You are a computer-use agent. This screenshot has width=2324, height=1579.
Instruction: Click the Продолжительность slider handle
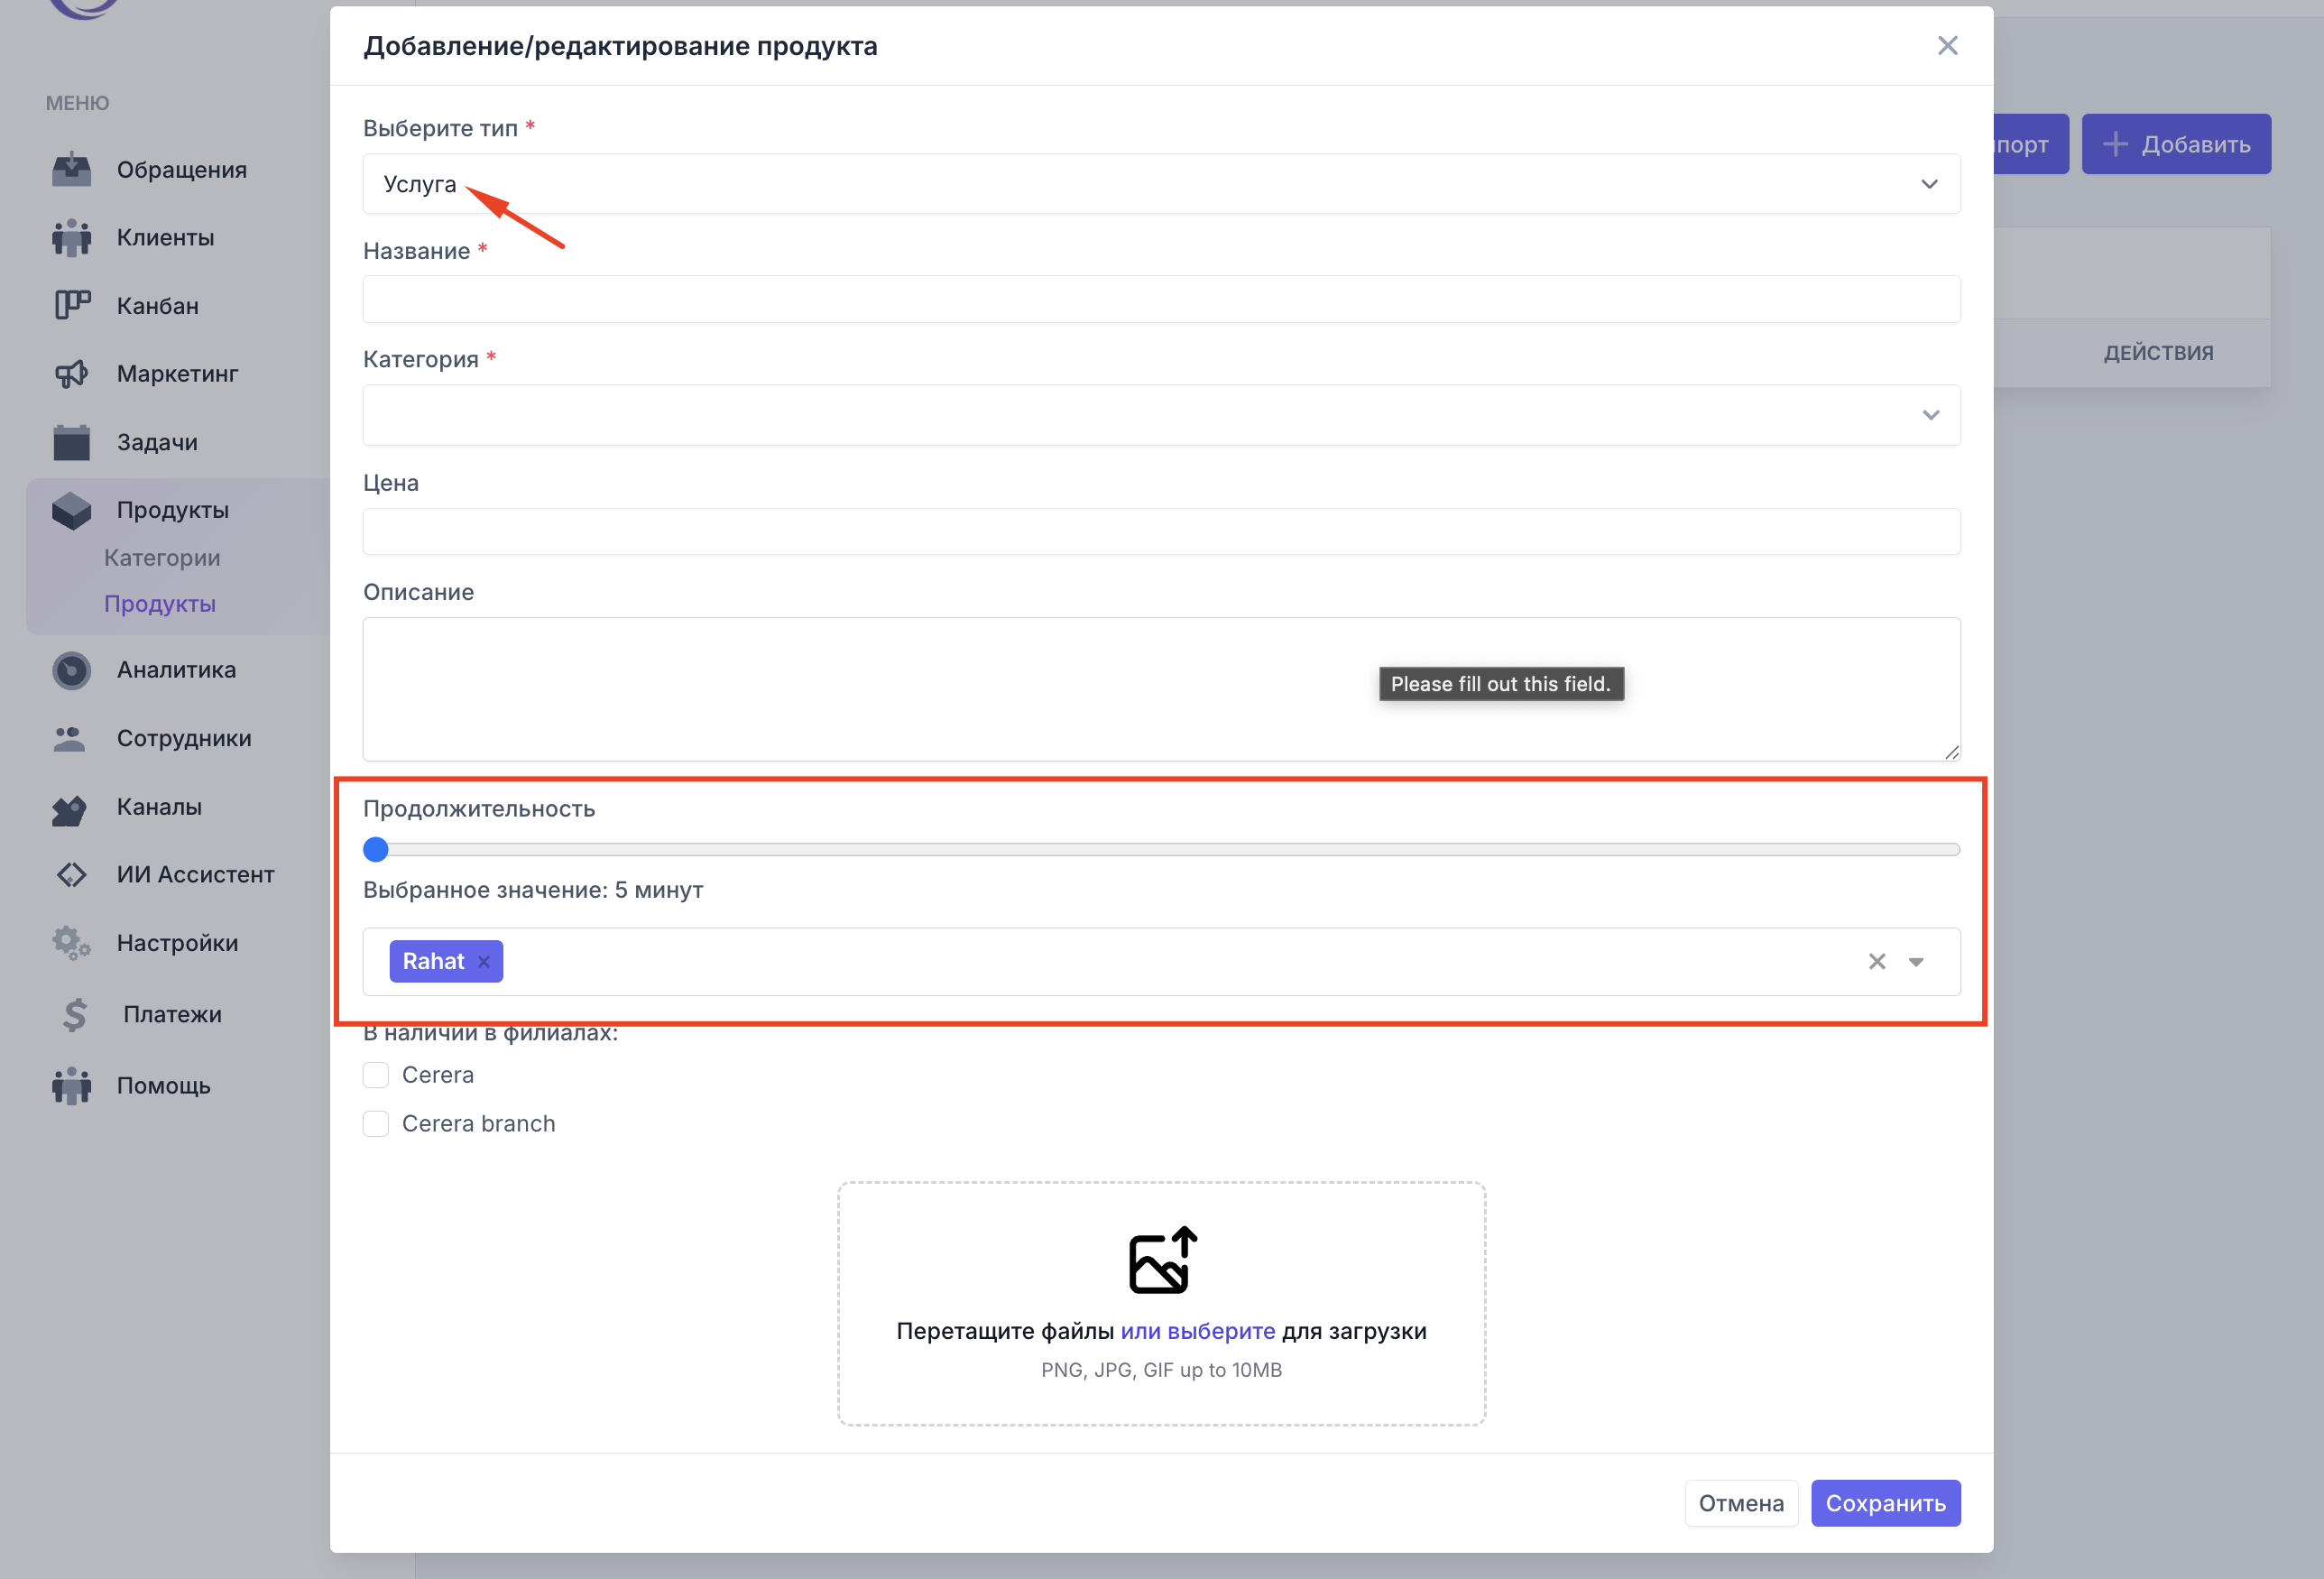(376, 850)
